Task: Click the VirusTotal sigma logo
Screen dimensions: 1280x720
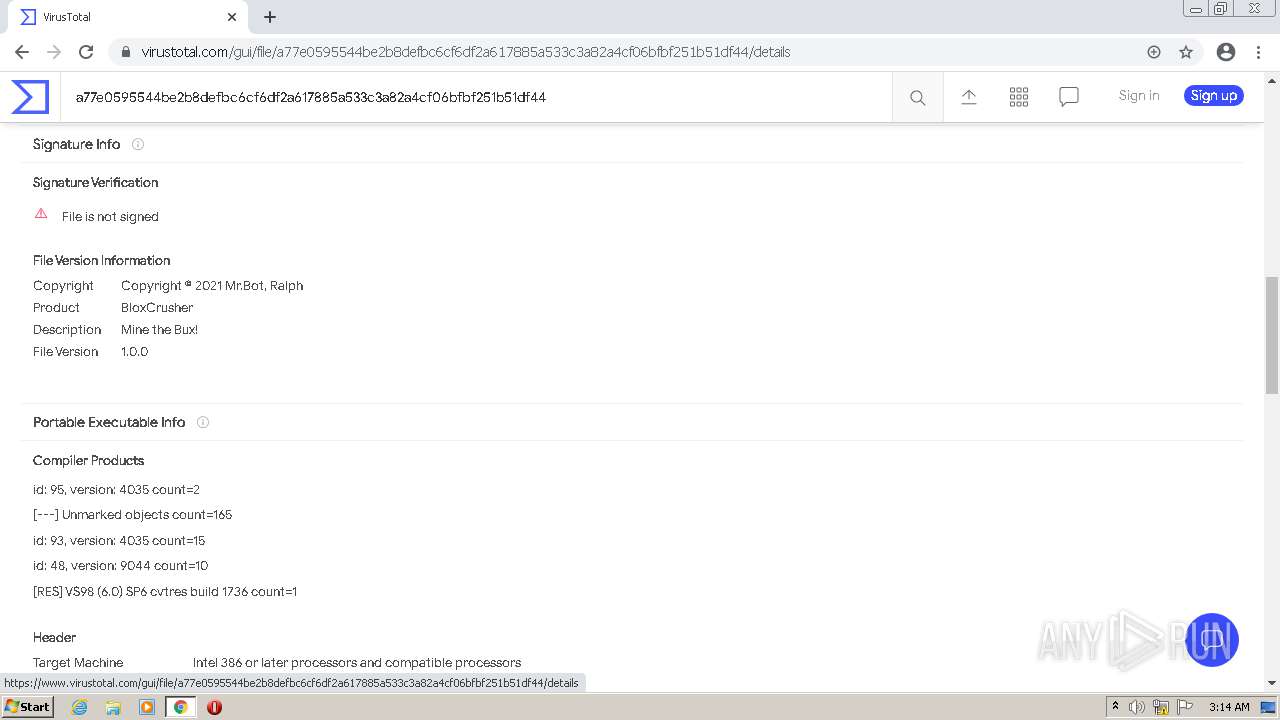Action: click(30, 97)
